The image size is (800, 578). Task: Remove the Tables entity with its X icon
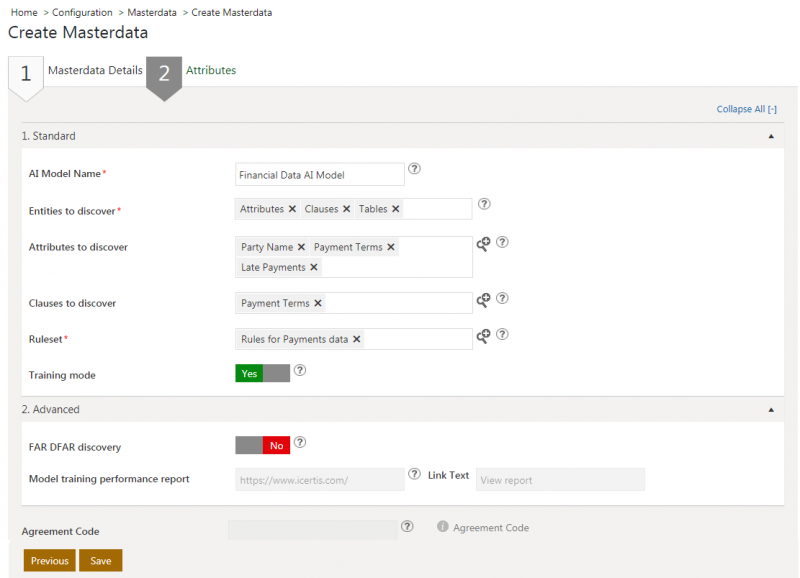tap(394, 208)
